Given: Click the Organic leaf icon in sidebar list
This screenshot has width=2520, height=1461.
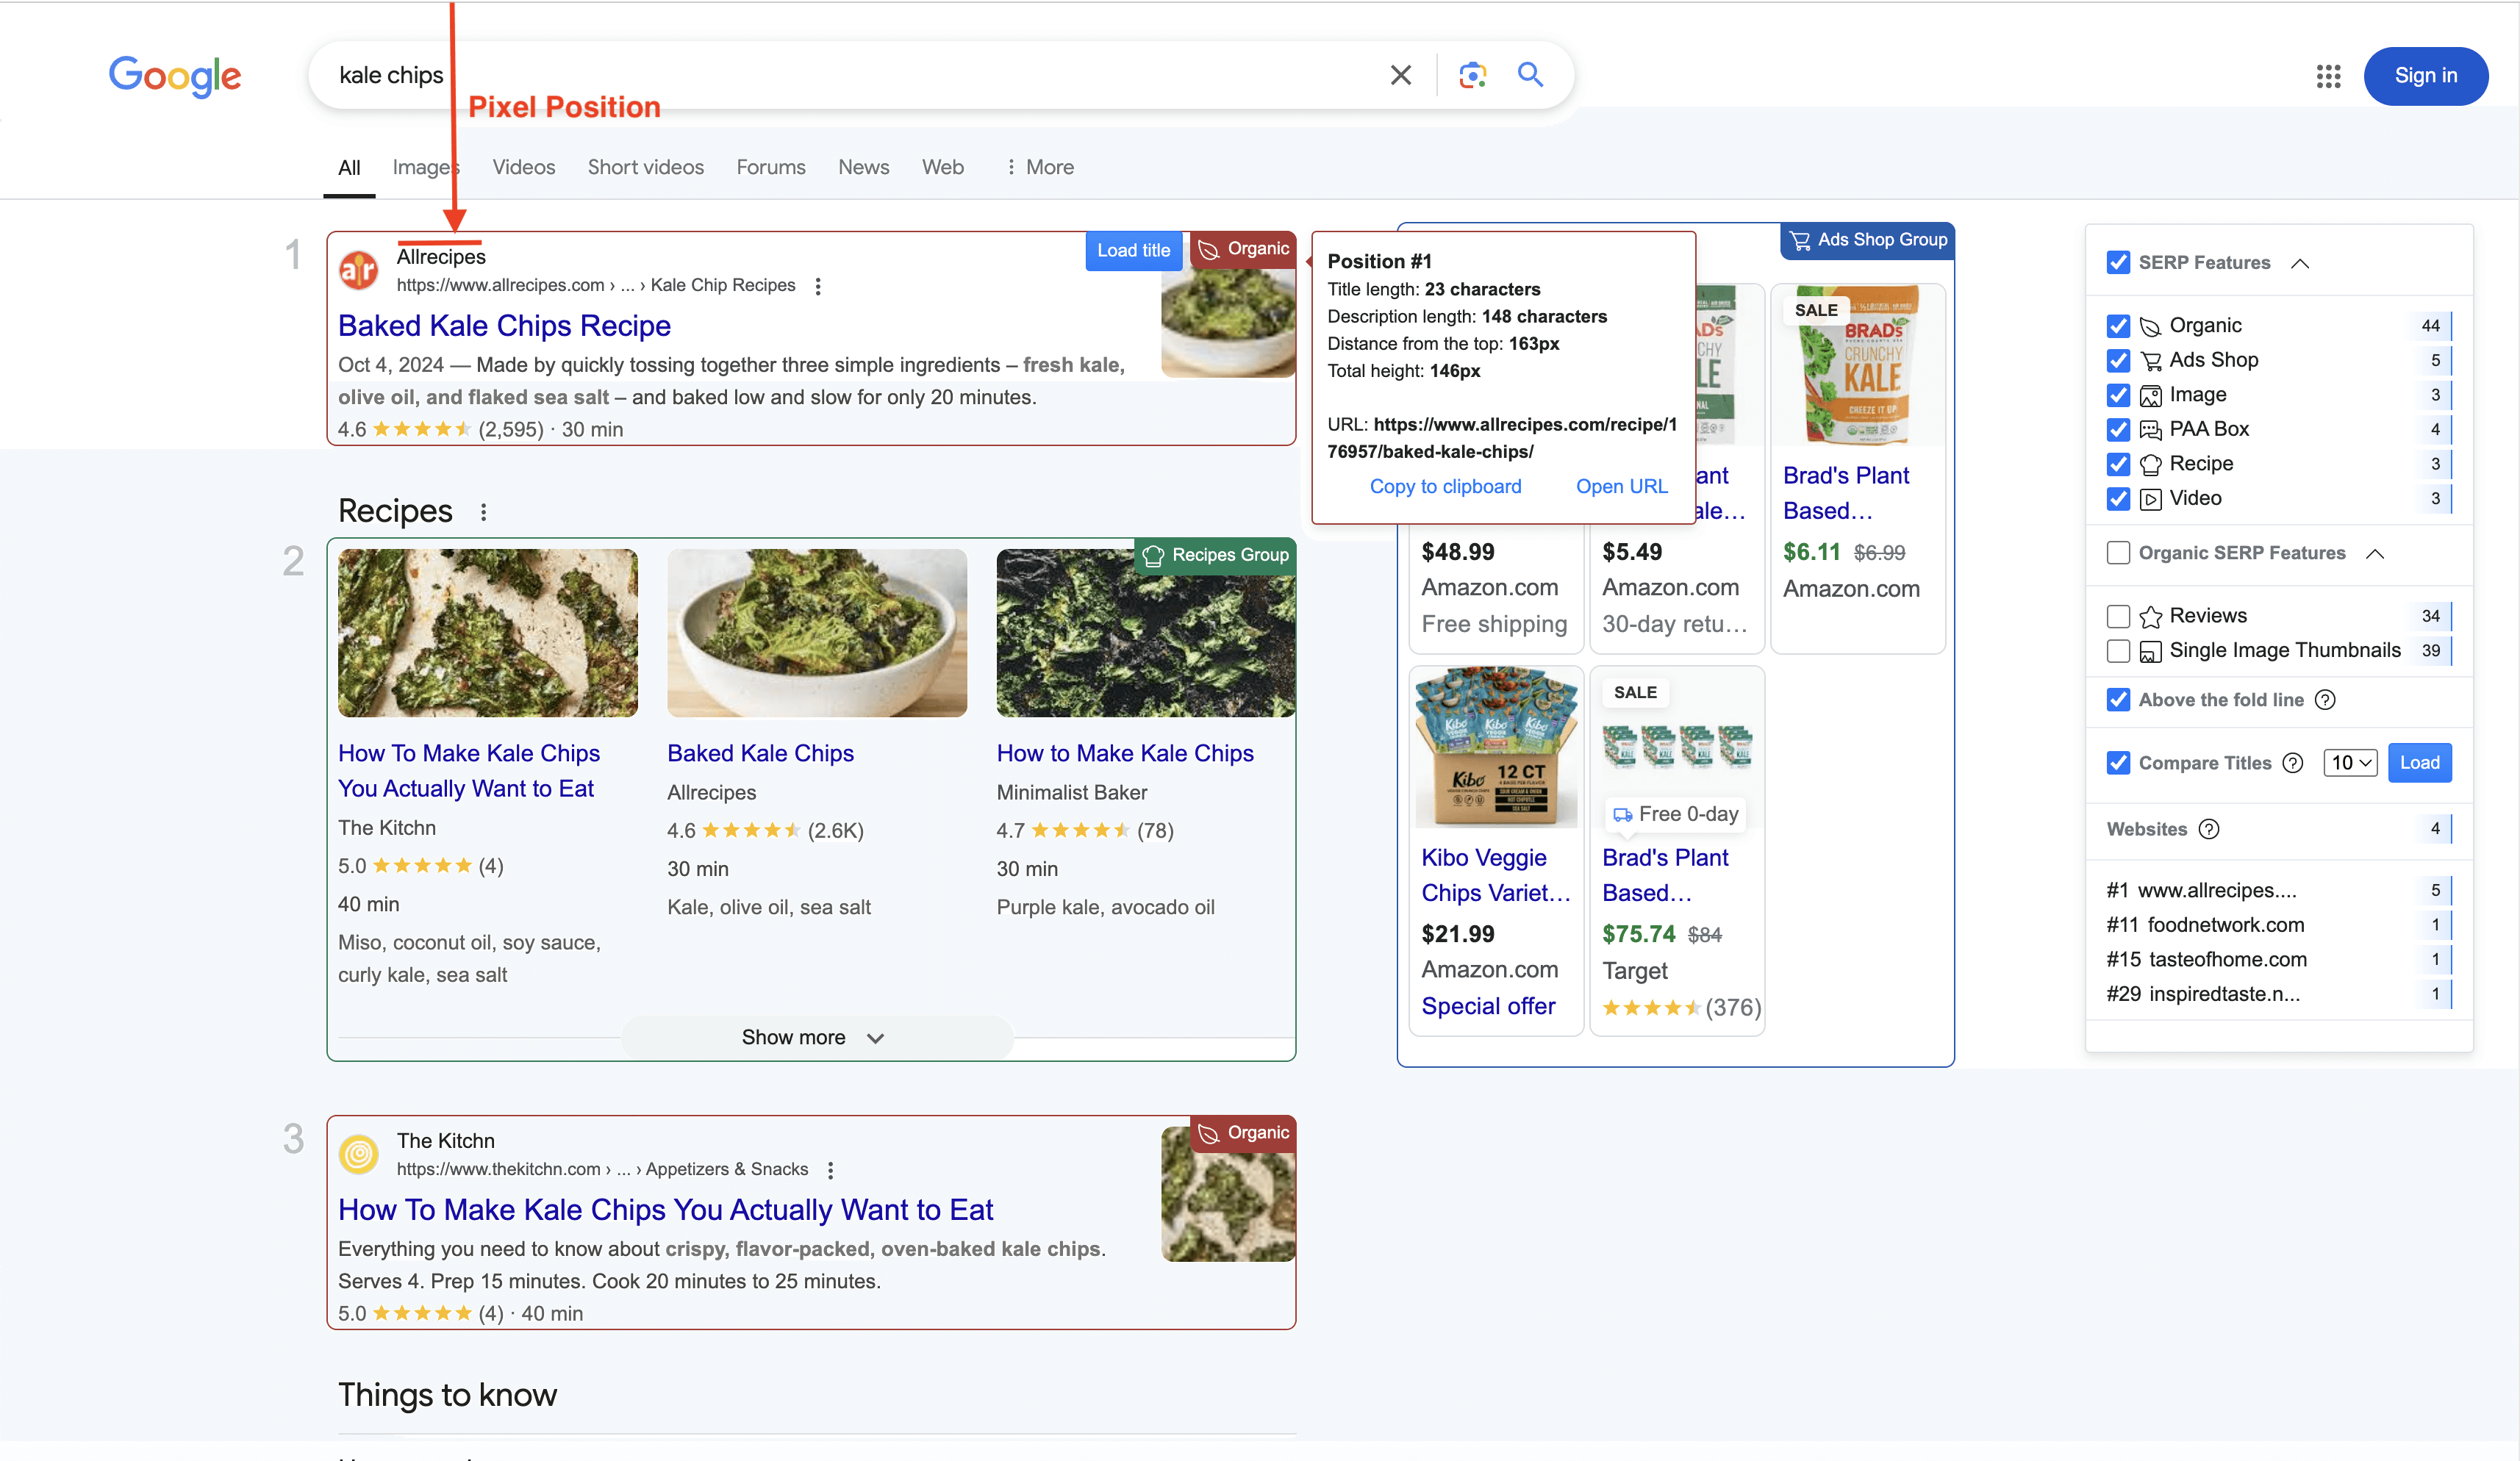Looking at the screenshot, I should pos(2150,326).
